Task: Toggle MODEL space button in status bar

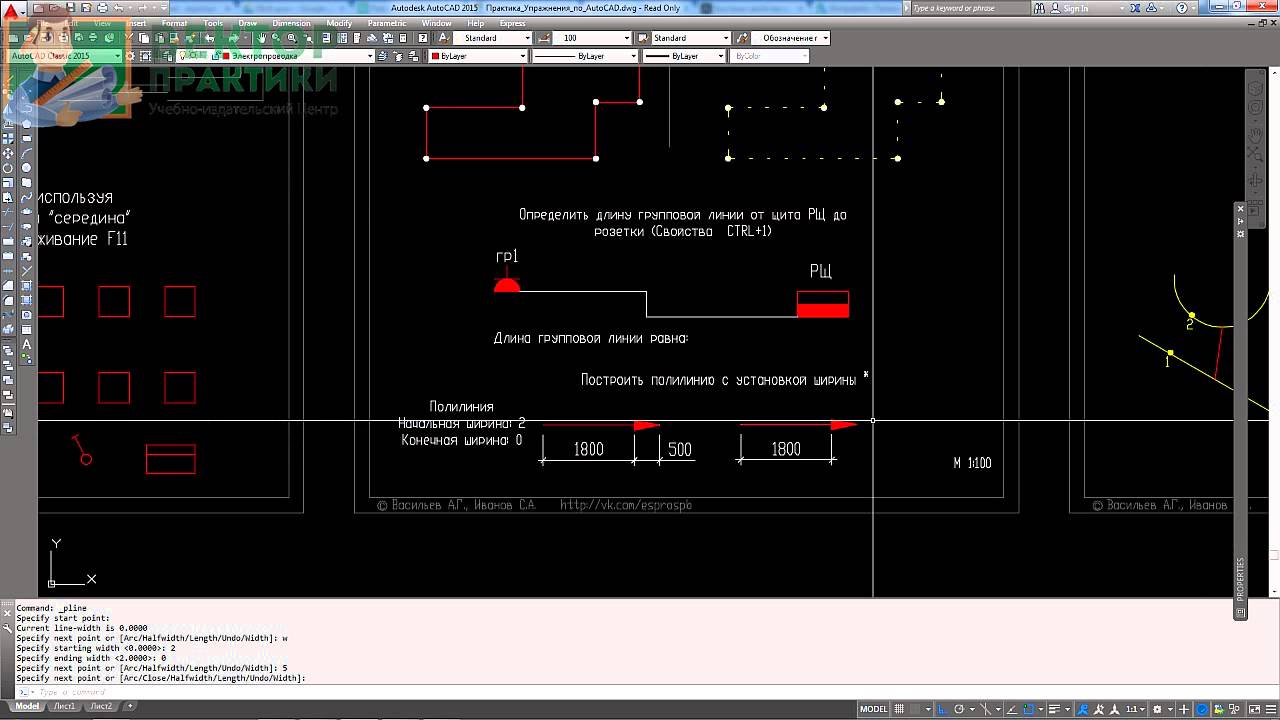Action: point(874,709)
